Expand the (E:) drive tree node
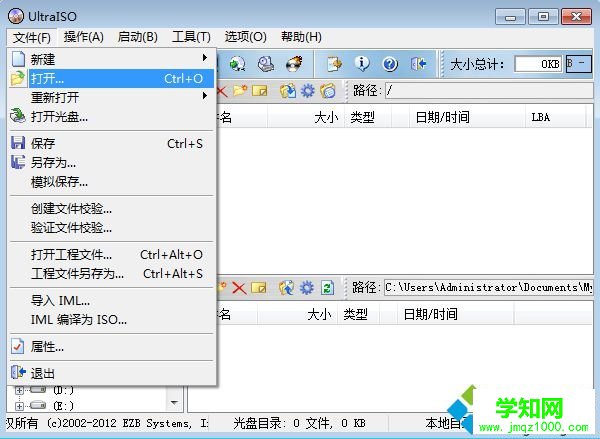This screenshot has width=600, height=439. (19, 406)
